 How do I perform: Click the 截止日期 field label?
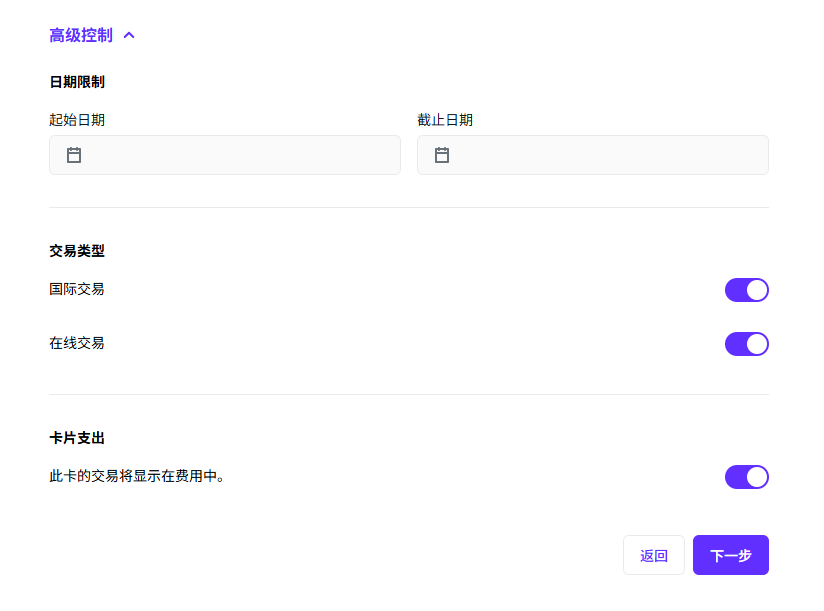tap(445, 120)
